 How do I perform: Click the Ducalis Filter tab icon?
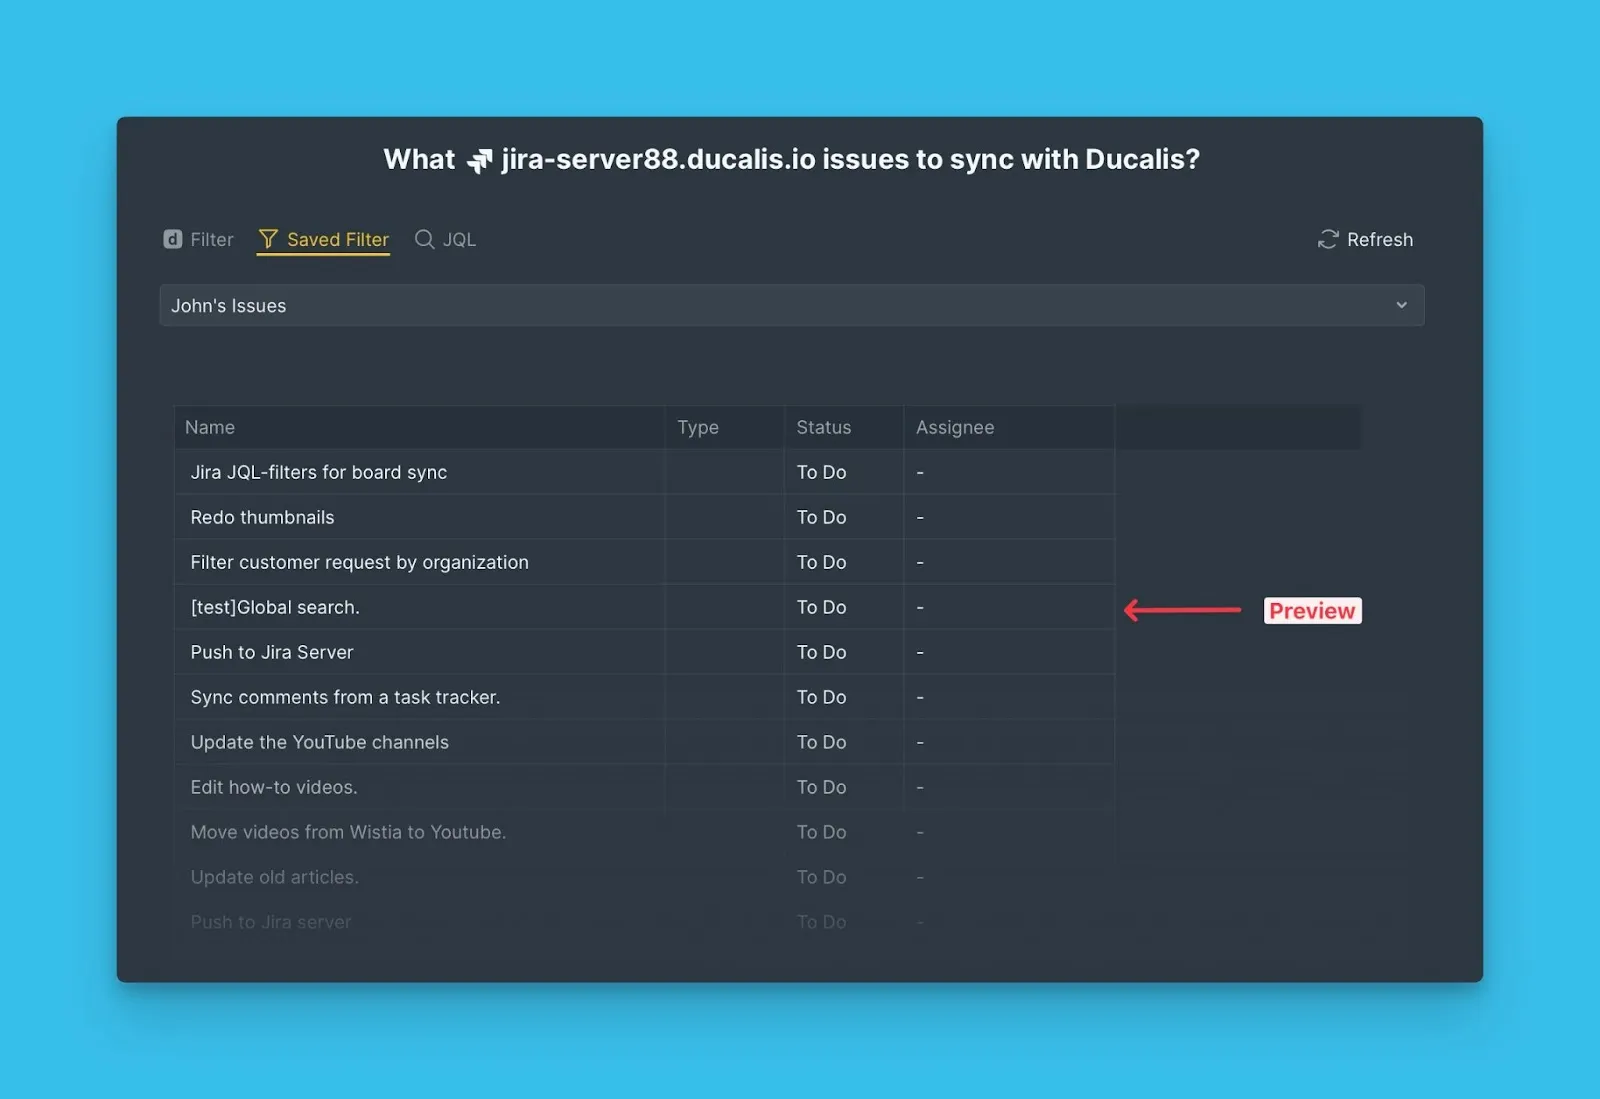coord(173,239)
